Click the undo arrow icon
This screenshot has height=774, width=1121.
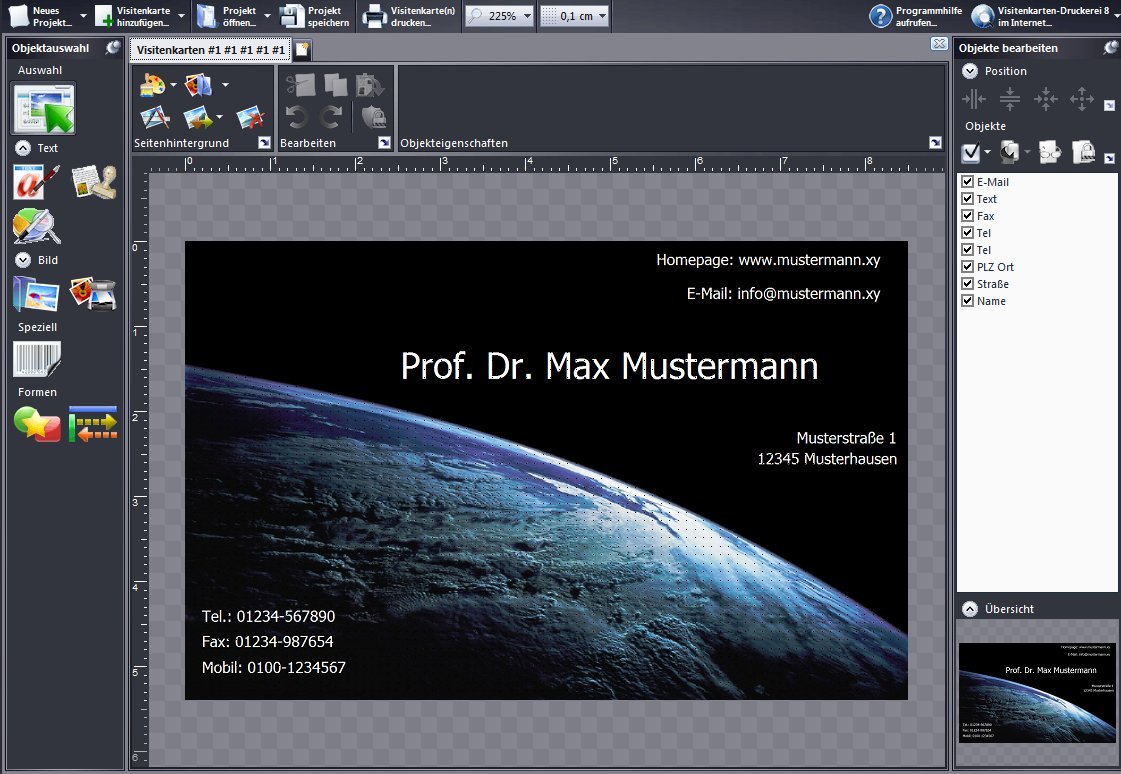click(297, 116)
